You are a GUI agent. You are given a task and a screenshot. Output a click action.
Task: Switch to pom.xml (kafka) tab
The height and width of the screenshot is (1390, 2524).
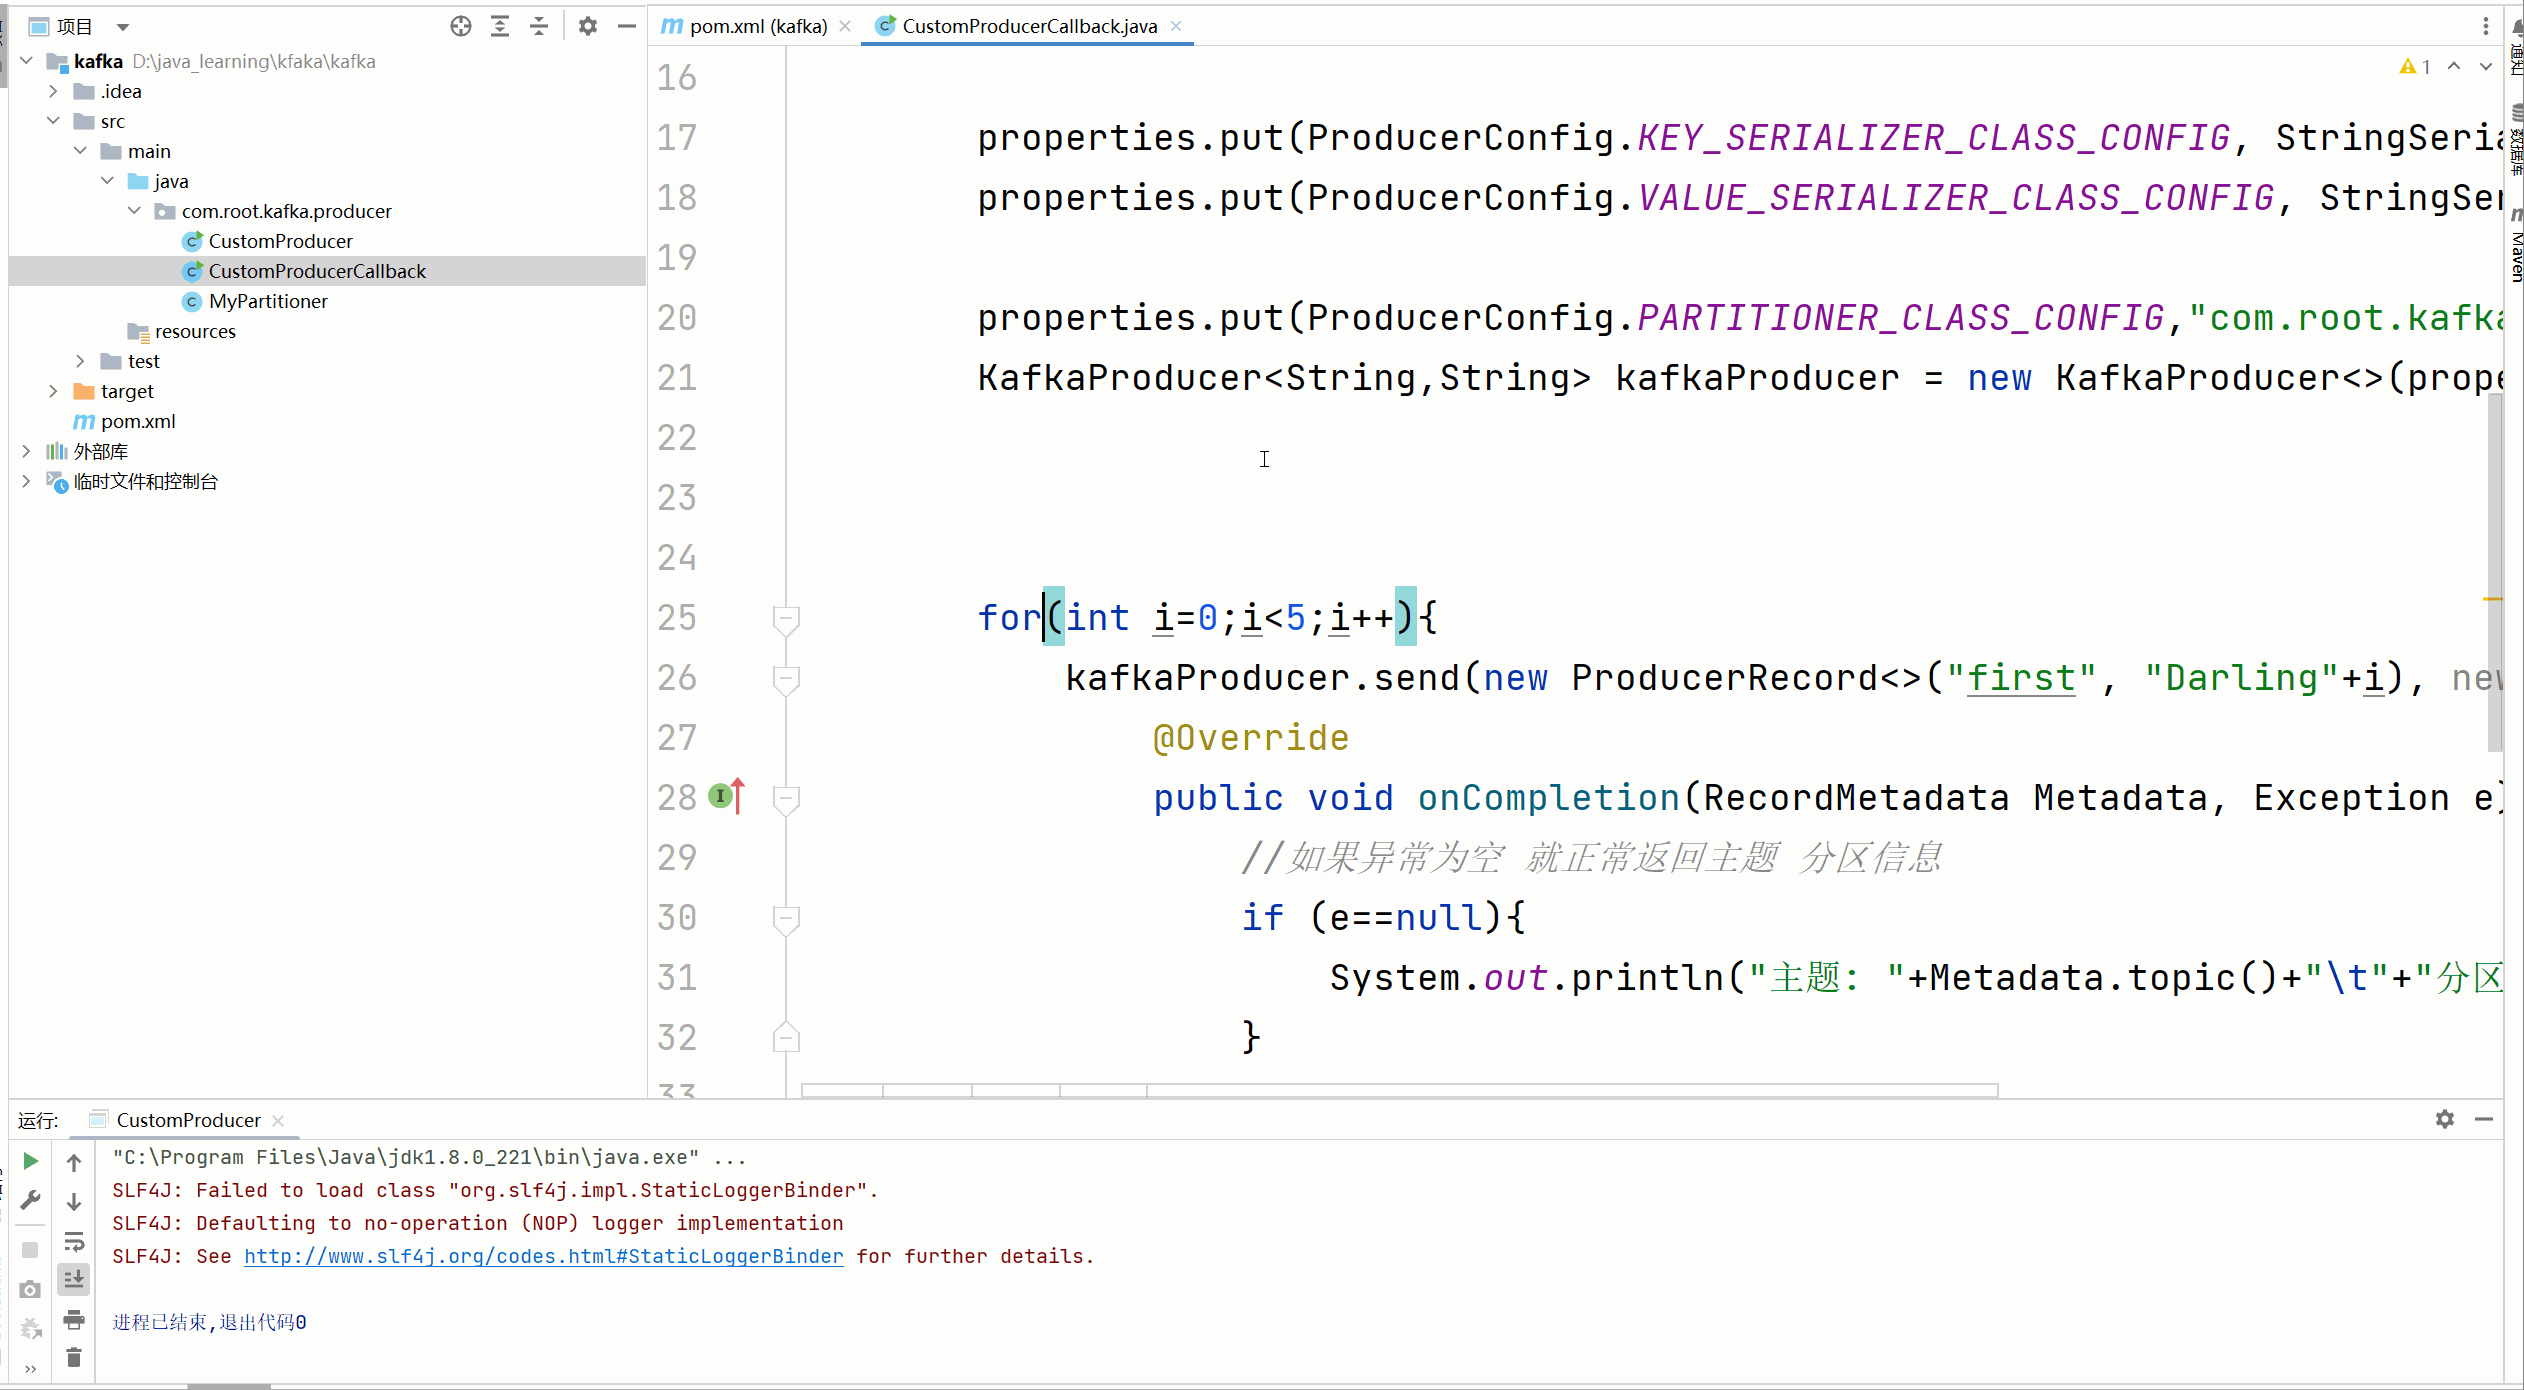[x=757, y=27]
